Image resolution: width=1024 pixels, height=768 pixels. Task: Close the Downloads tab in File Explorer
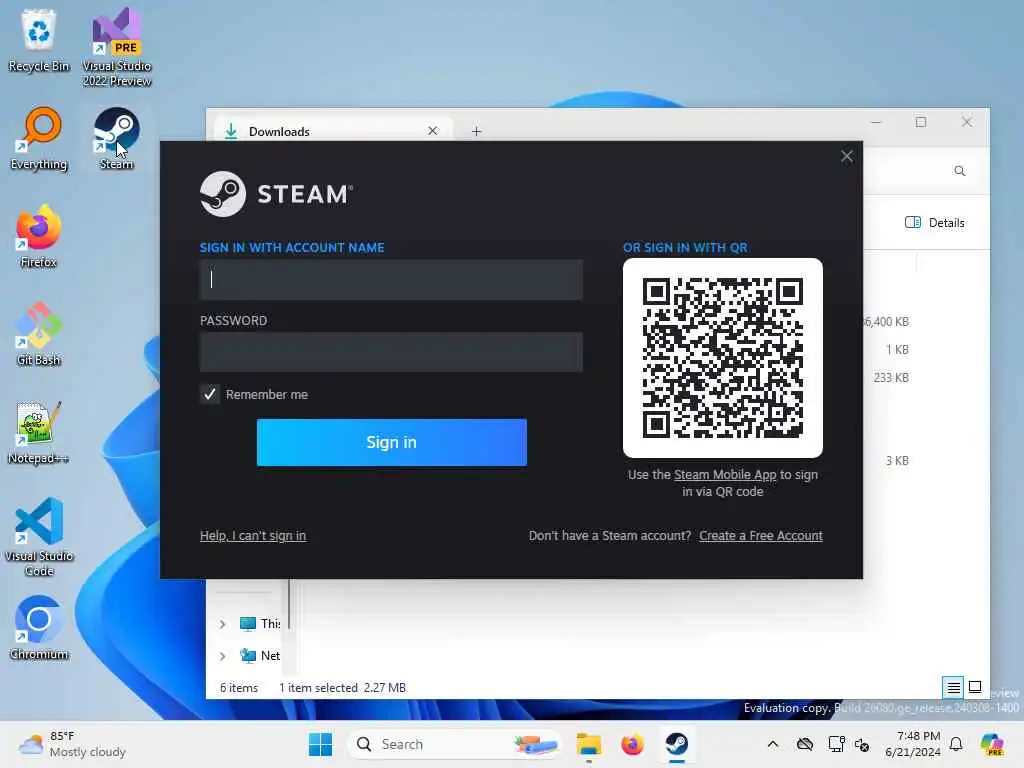pos(432,131)
